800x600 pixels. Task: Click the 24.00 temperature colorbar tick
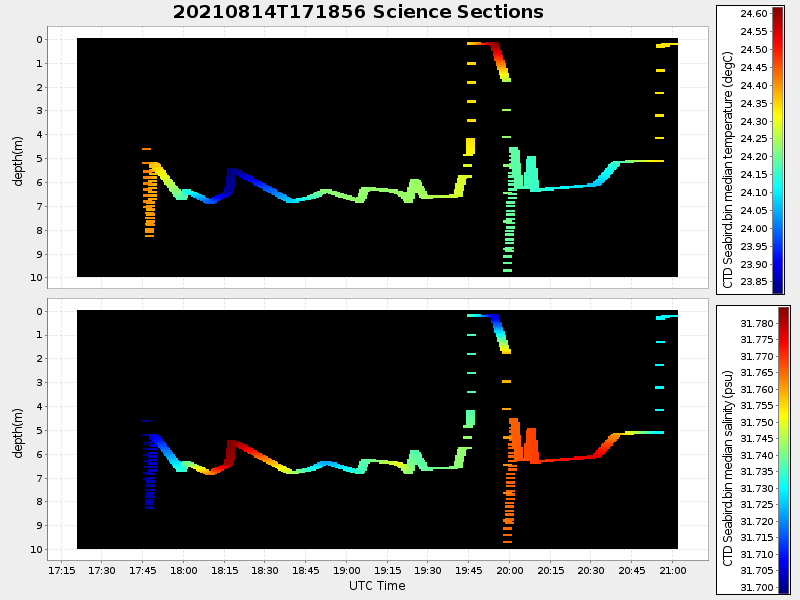(754, 229)
